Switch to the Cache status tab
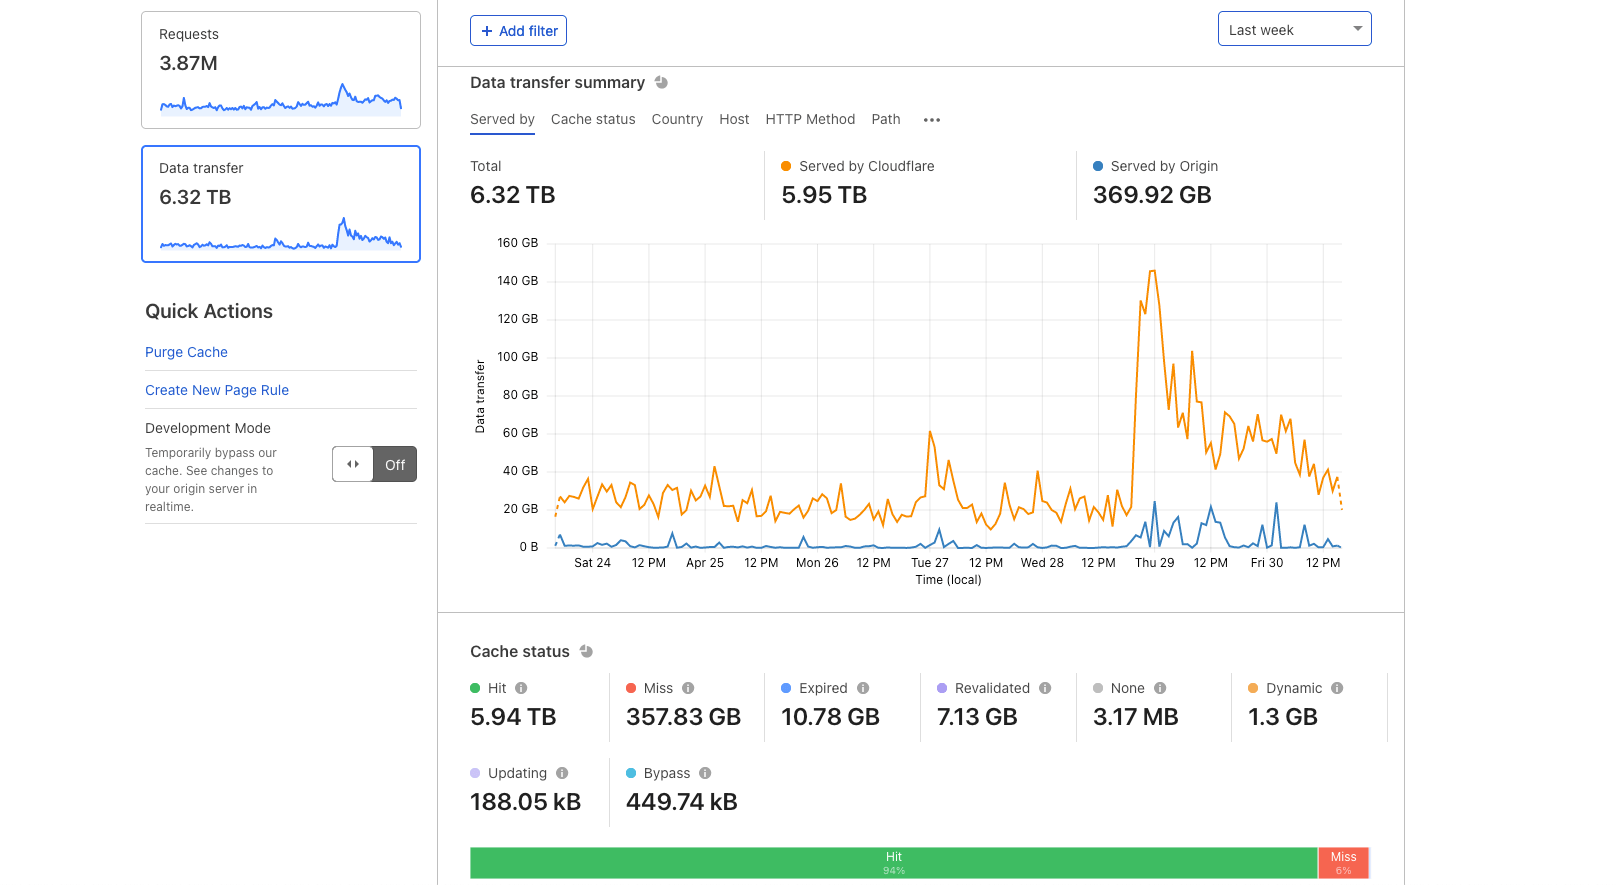1616x885 pixels. 593,119
